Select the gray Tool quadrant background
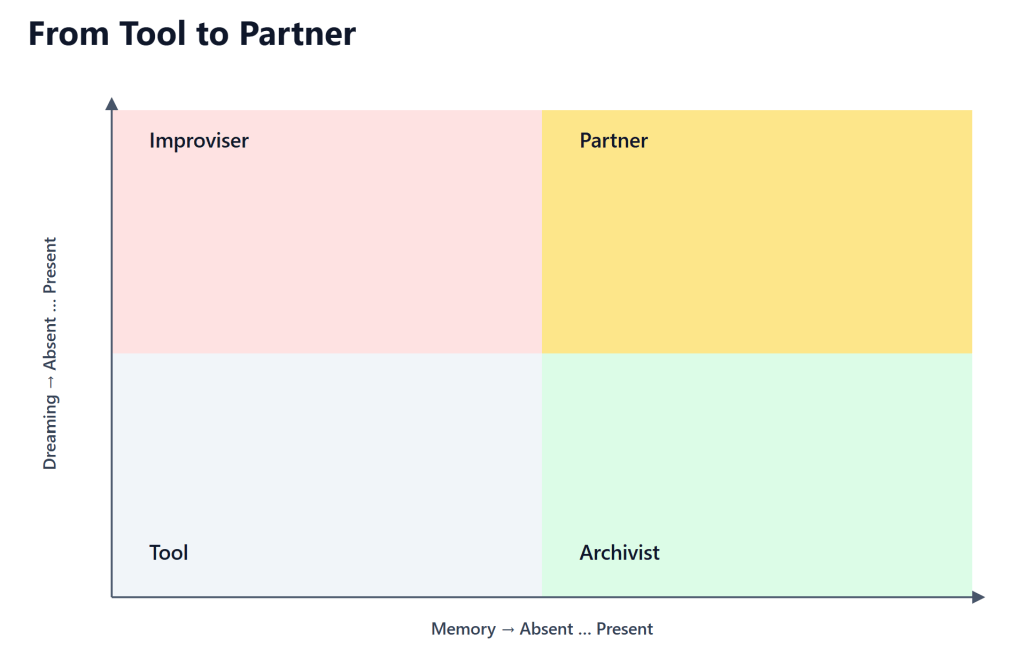This screenshot has height=648, width=1023. coord(326,460)
